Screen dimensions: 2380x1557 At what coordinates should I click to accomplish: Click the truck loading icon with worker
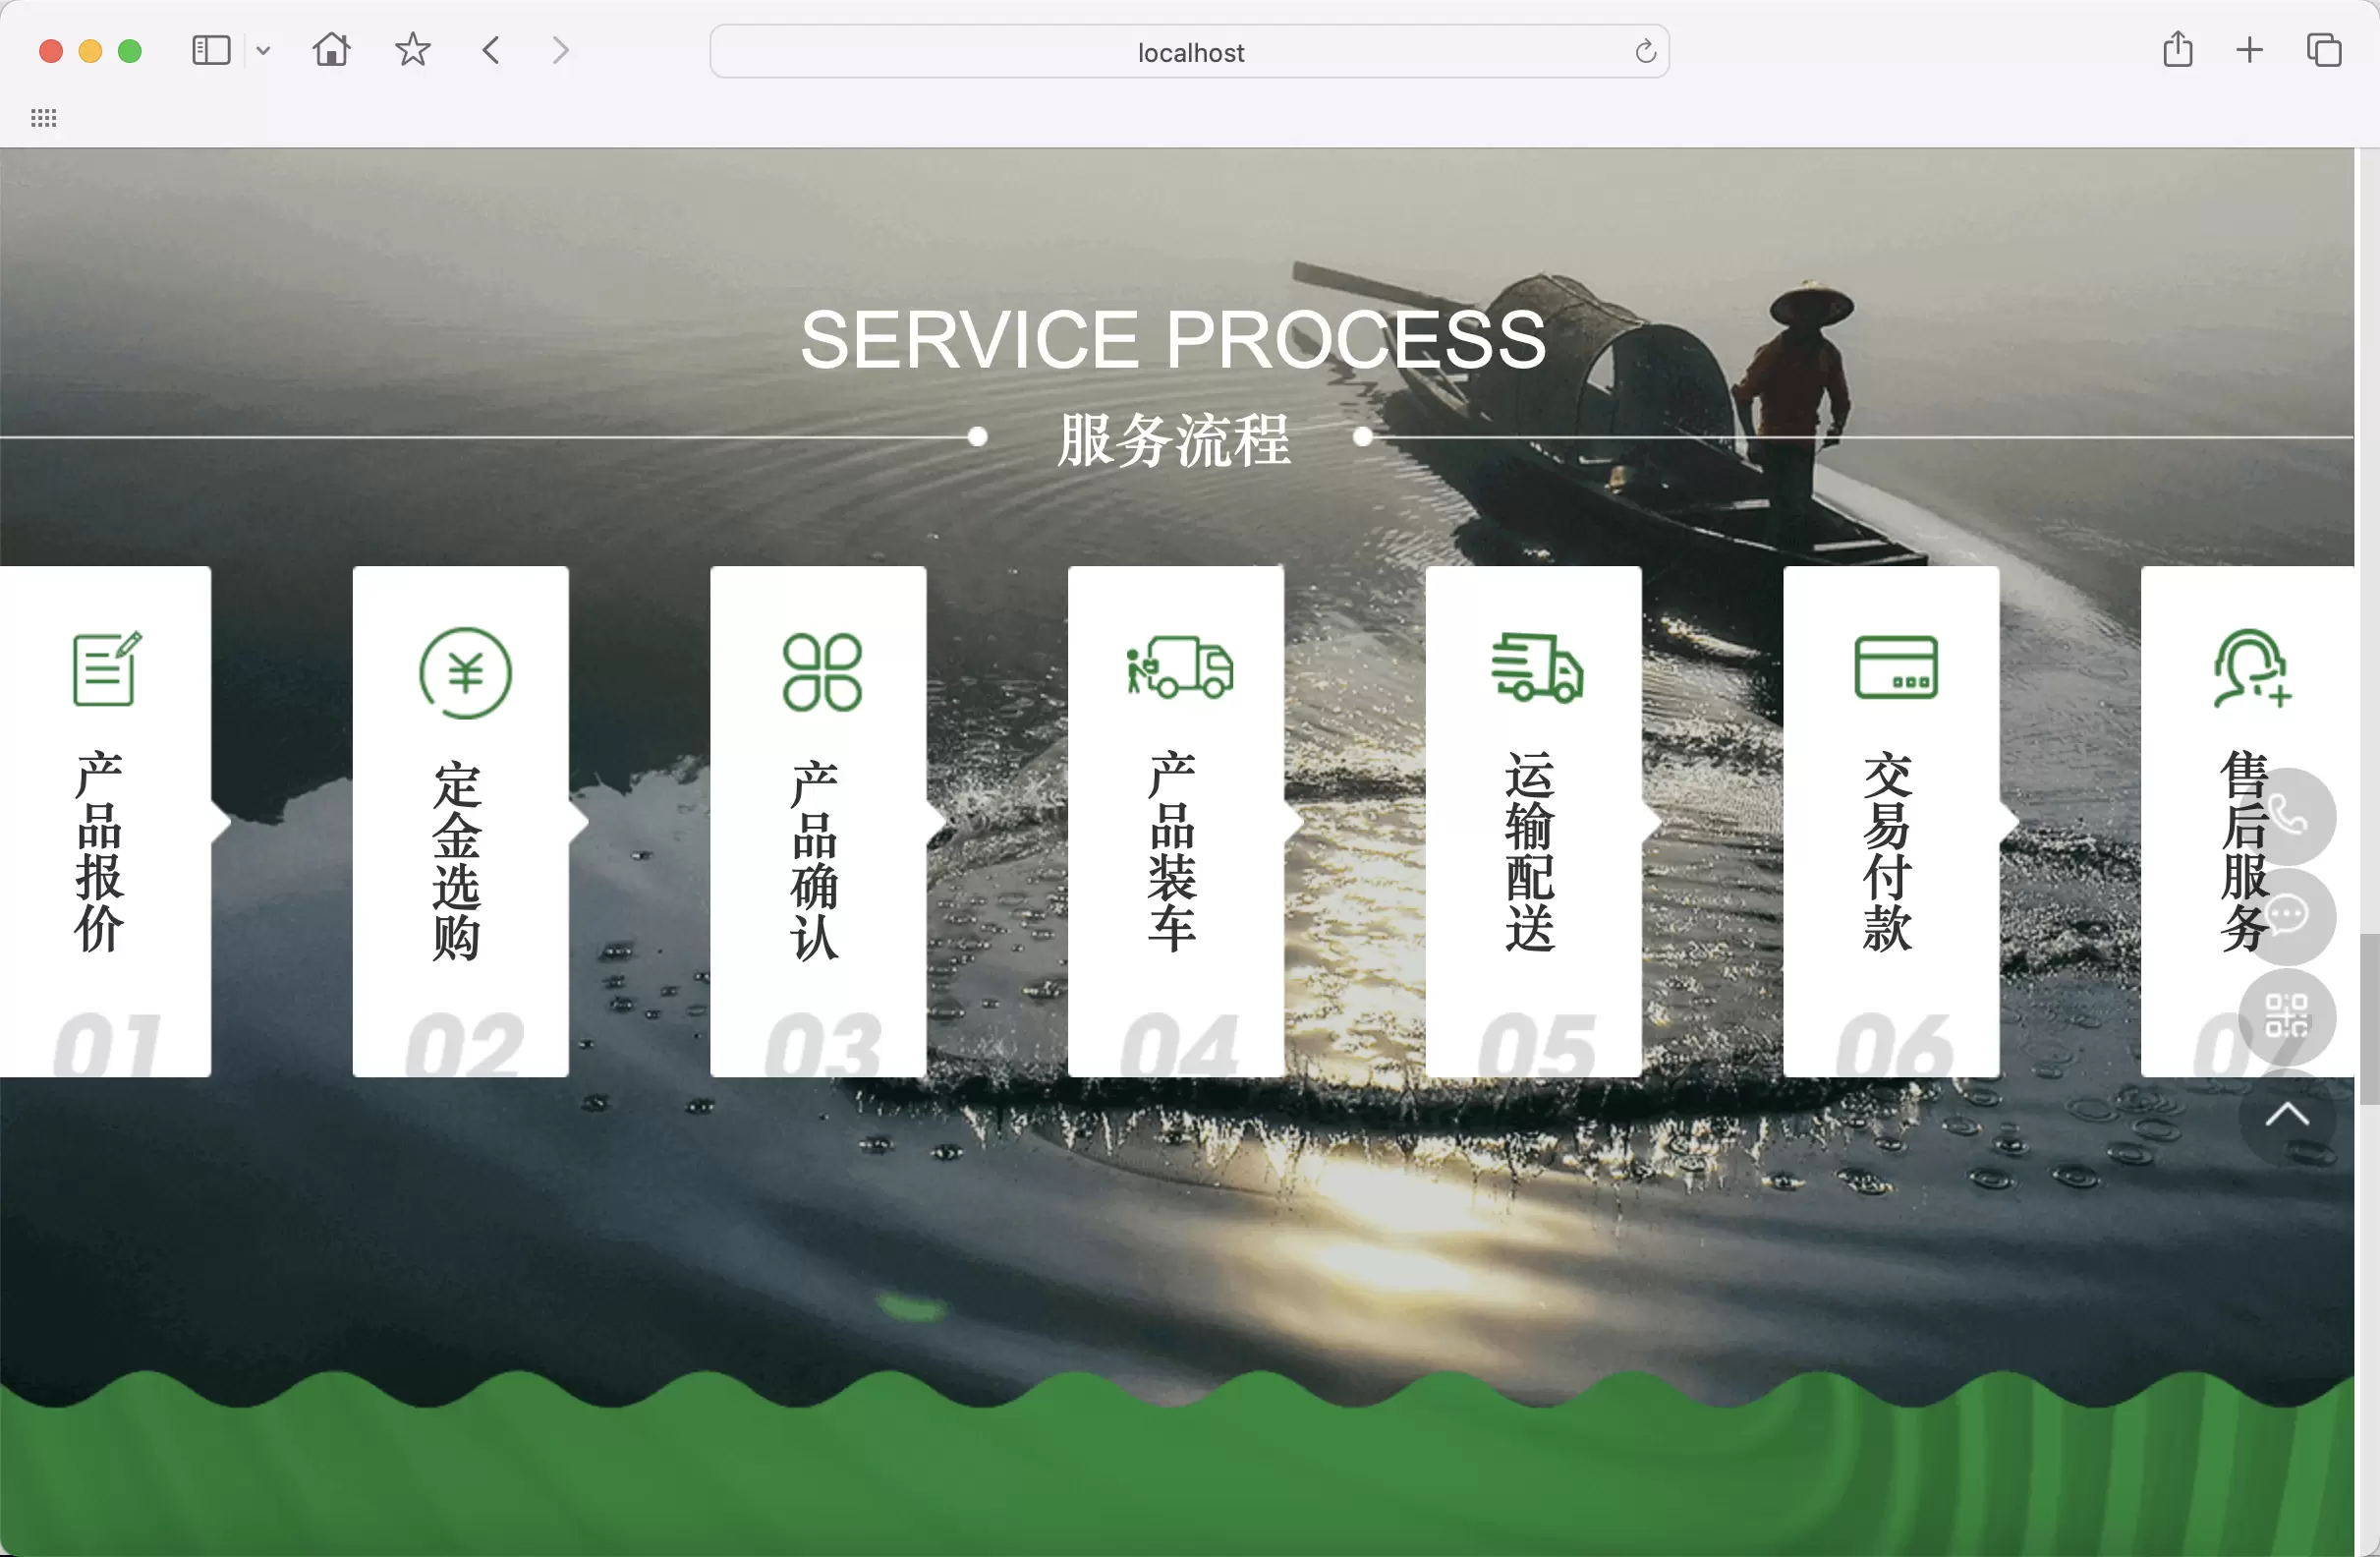click(x=1179, y=667)
